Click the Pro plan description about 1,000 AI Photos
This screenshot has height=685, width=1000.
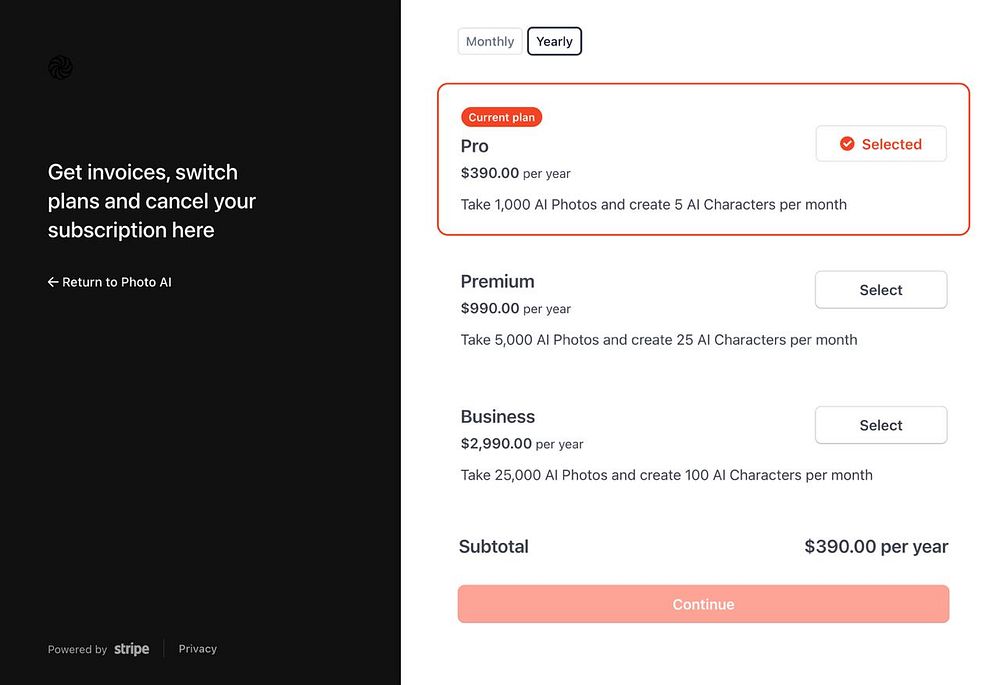pos(654,204)
